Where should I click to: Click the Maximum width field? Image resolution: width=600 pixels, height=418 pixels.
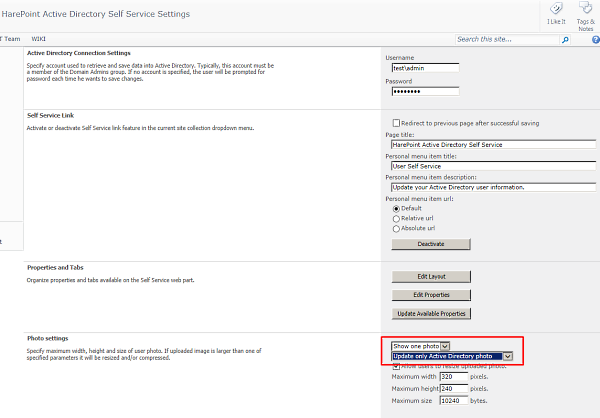[454, 376]
